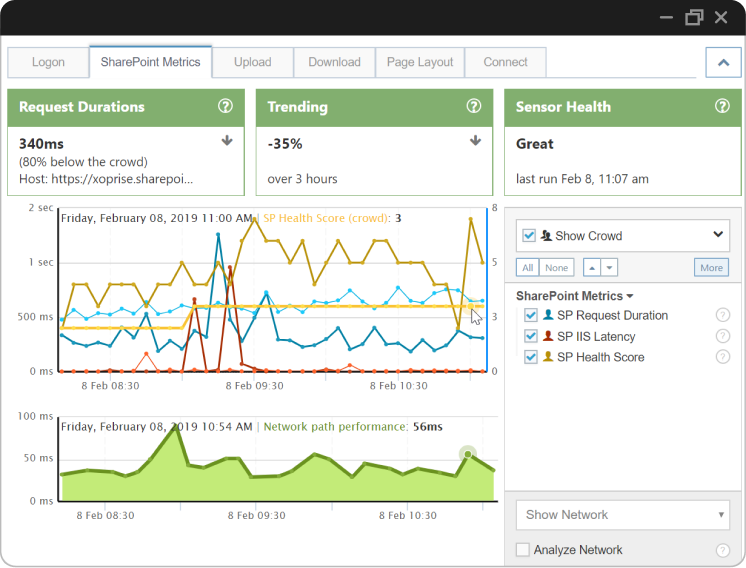Click the highlighted network path data point
This screenshot has height=568, width=746.
468,454
